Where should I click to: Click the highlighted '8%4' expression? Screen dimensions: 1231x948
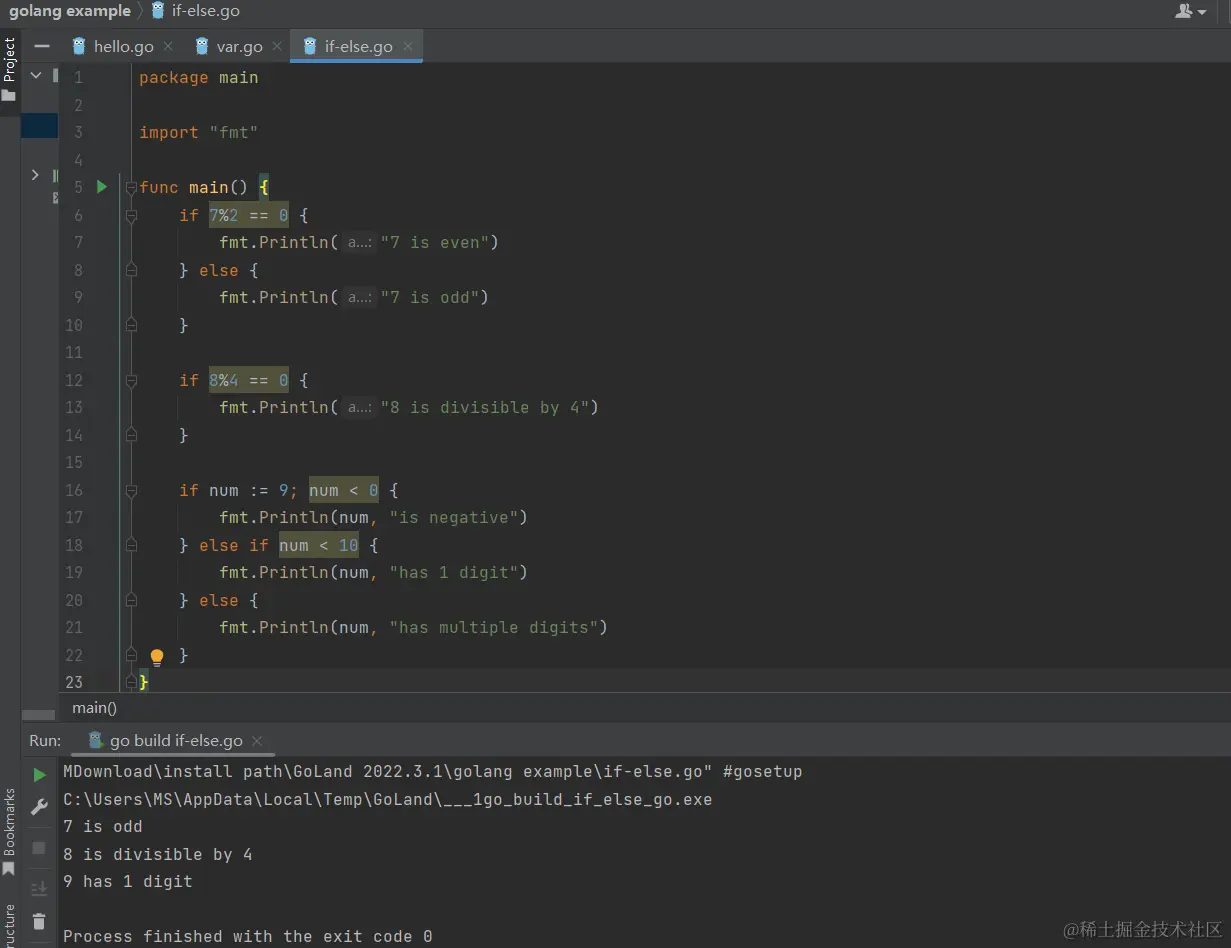[224, 380]
